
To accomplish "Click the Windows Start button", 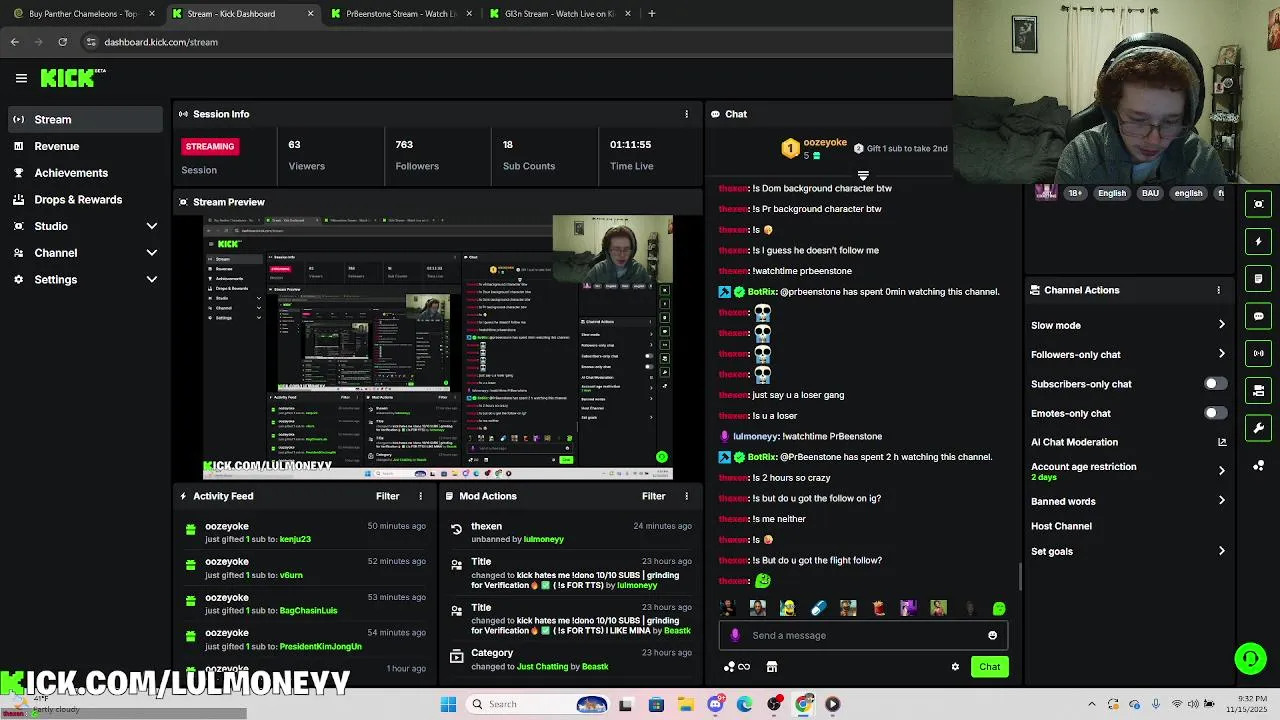I will [448, 704].
